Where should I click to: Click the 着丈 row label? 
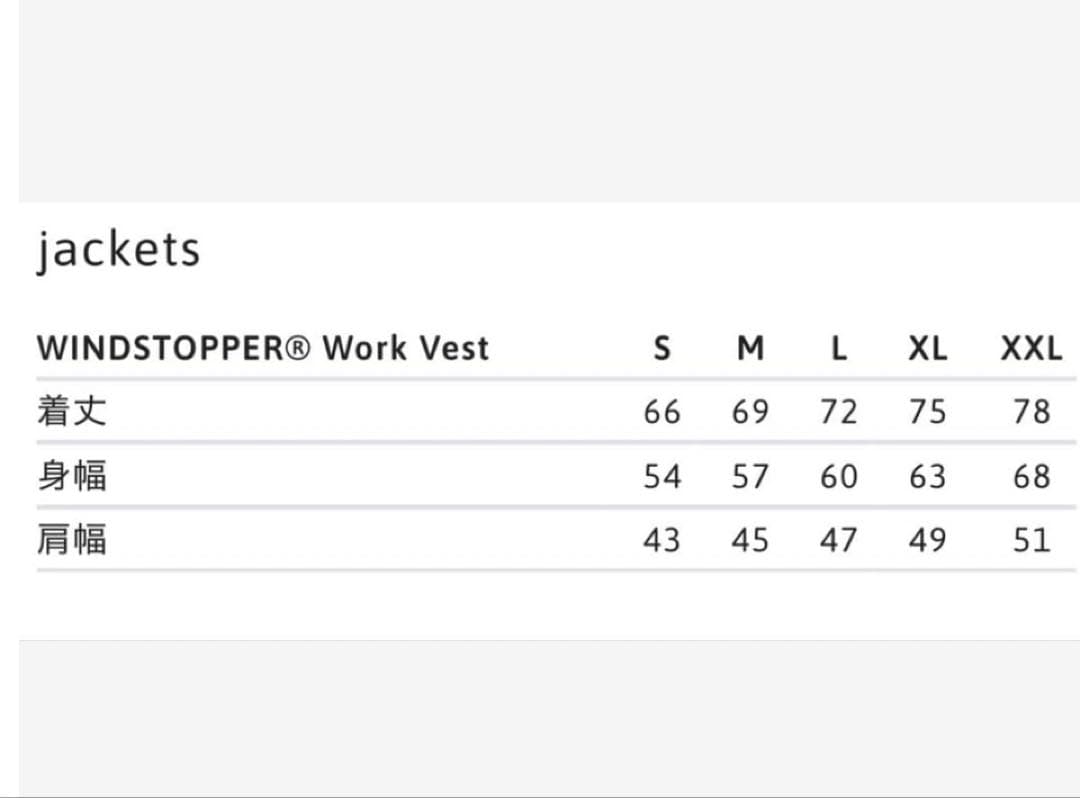click(x=71, y=411)
